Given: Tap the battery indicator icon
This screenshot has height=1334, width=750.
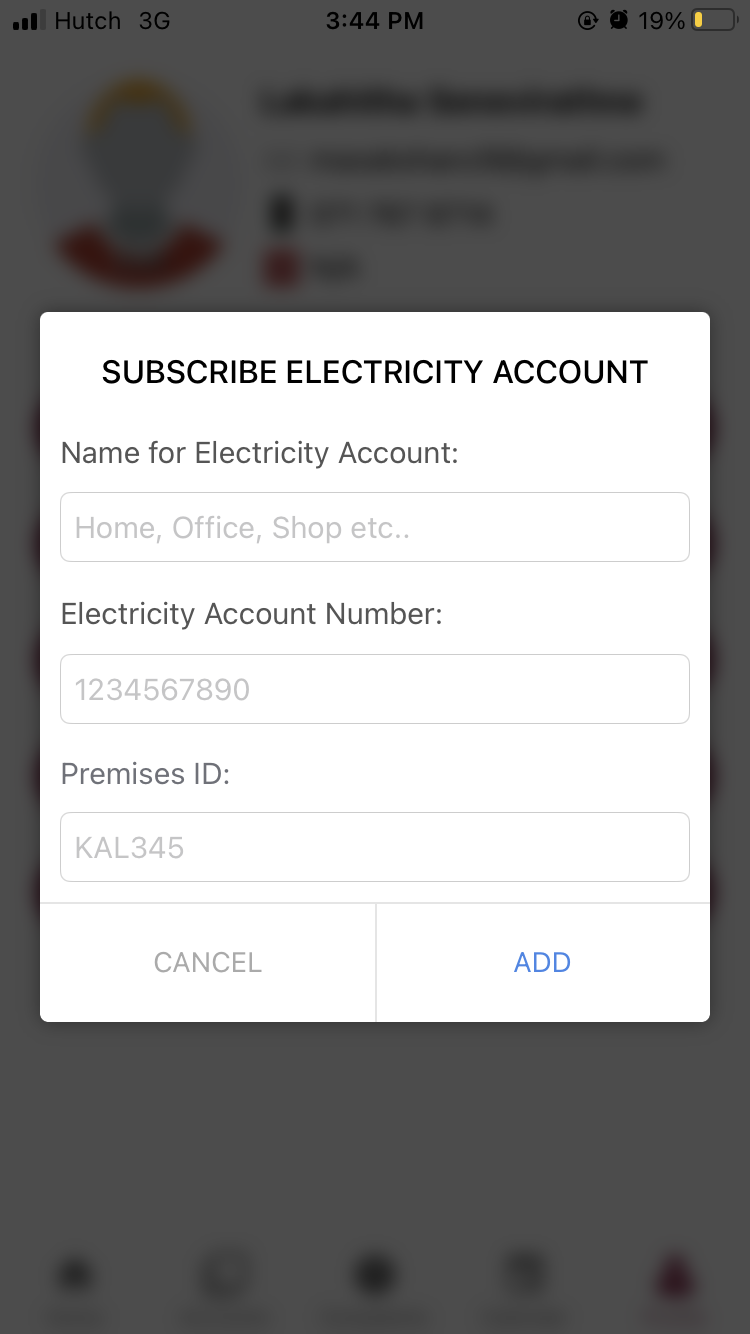Looking at the screenshot, I should [714, 20].
